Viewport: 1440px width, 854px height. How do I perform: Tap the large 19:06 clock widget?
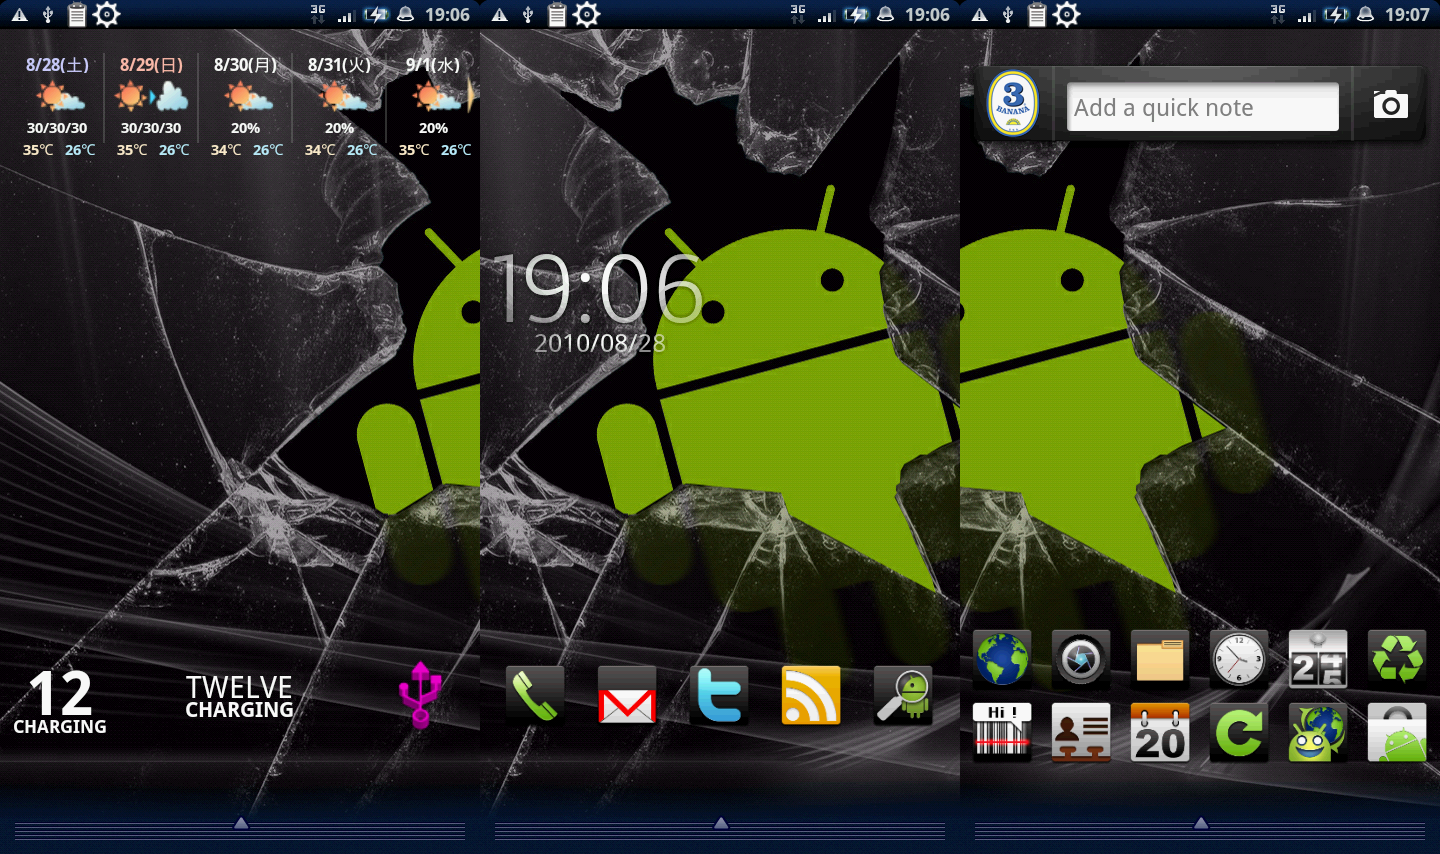tap(600, 288)
